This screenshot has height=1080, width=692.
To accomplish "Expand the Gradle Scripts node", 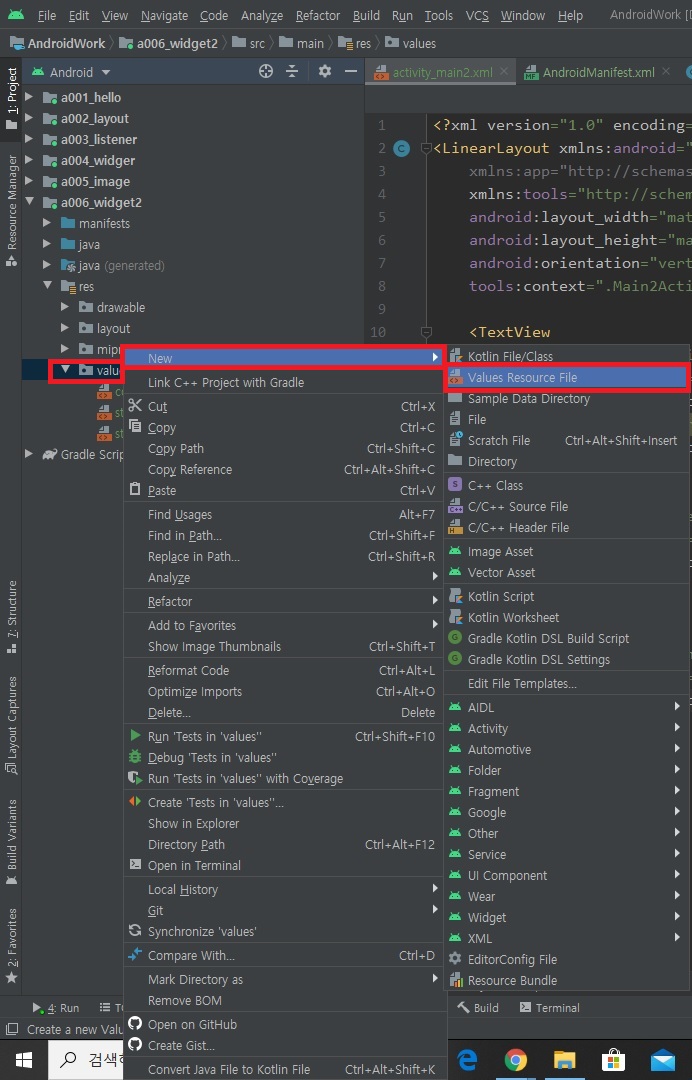I will click(x=29, y=454).
